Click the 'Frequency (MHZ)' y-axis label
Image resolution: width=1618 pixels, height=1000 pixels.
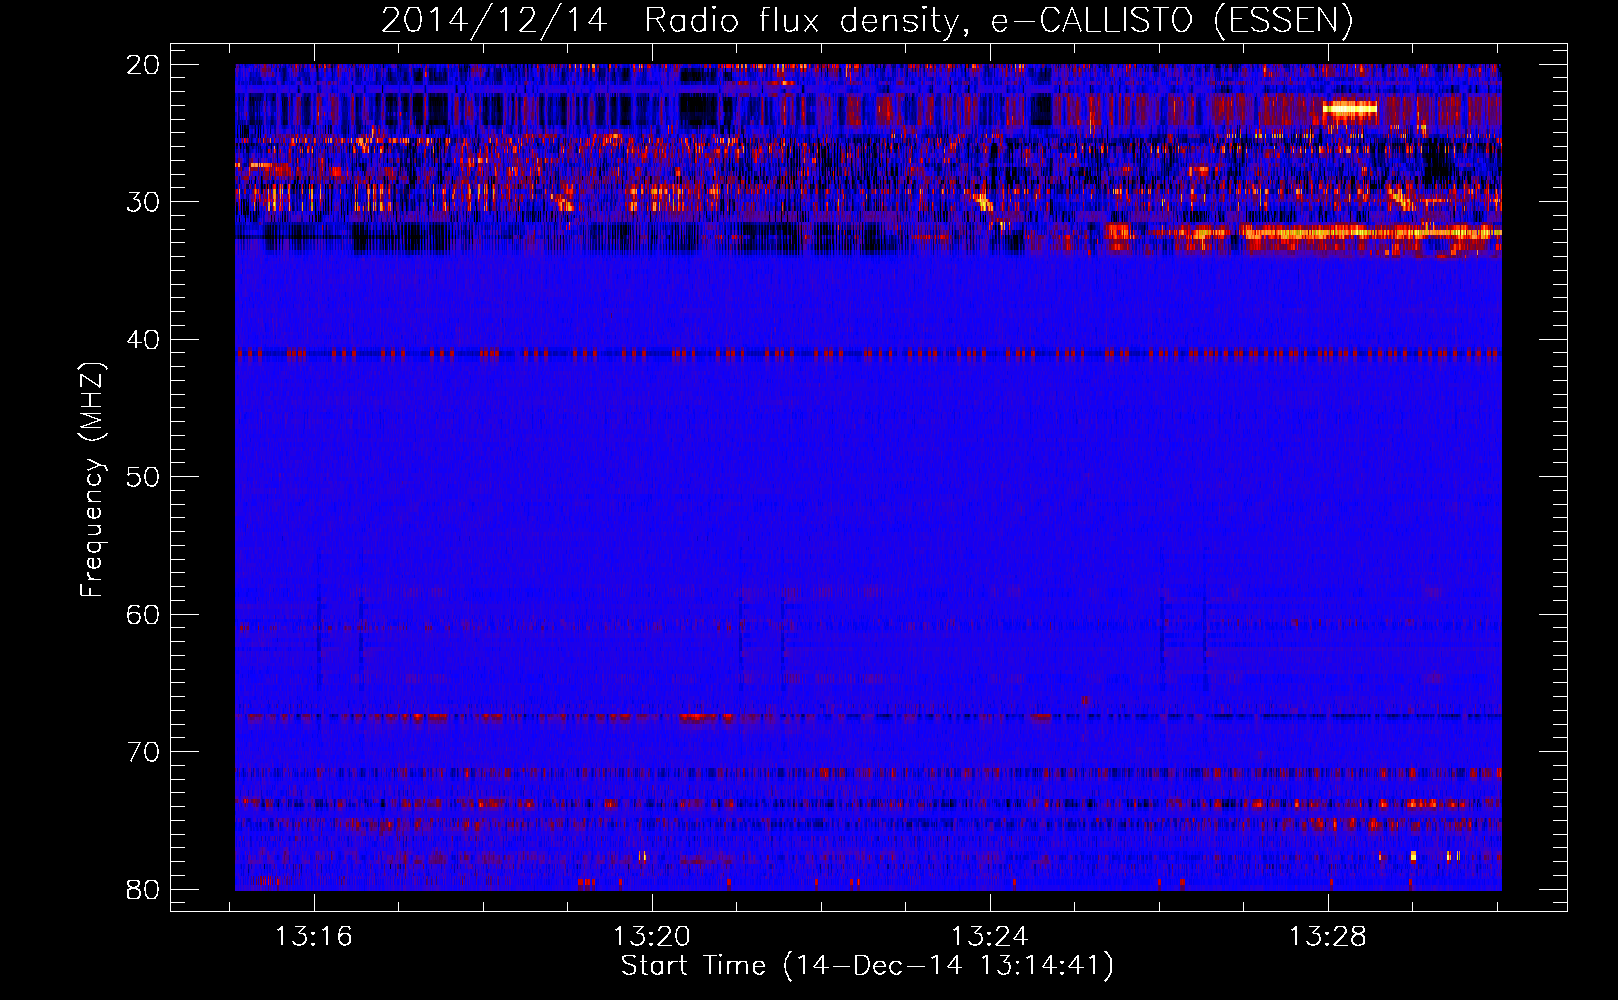point(92,480)
